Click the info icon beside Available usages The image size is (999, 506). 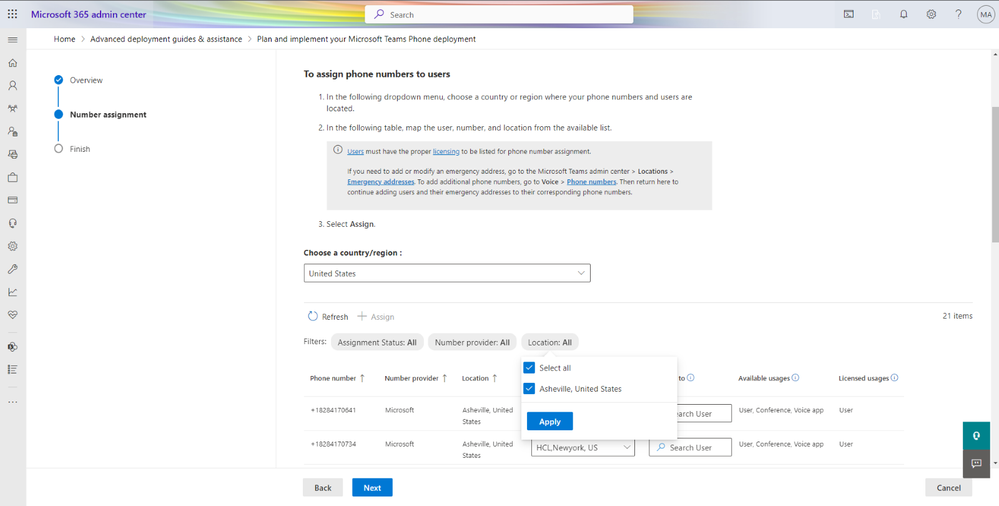(x=795, y=377)
